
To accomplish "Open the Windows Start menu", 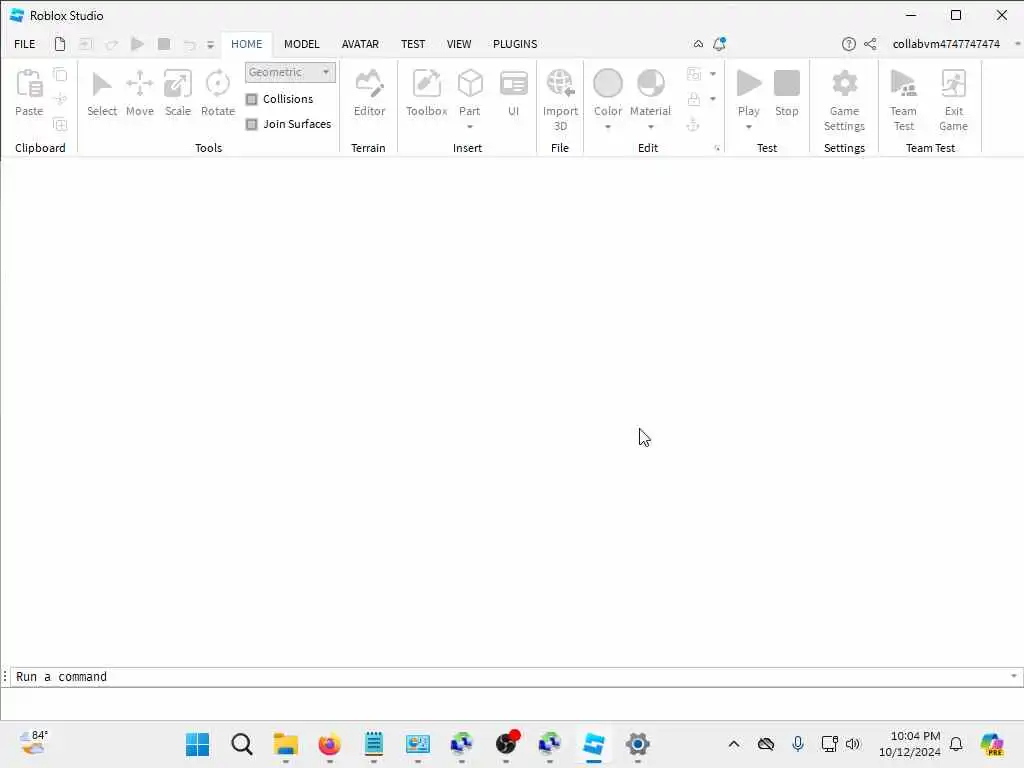I will point(197,744).
